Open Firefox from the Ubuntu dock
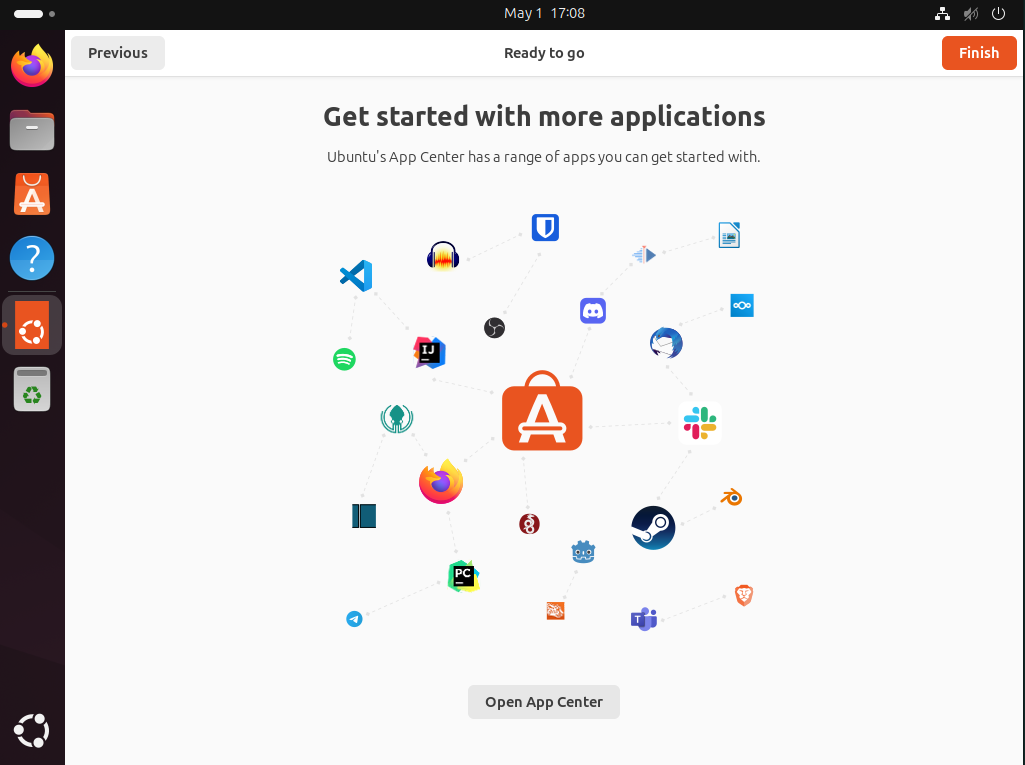 (x=32, y=66)
